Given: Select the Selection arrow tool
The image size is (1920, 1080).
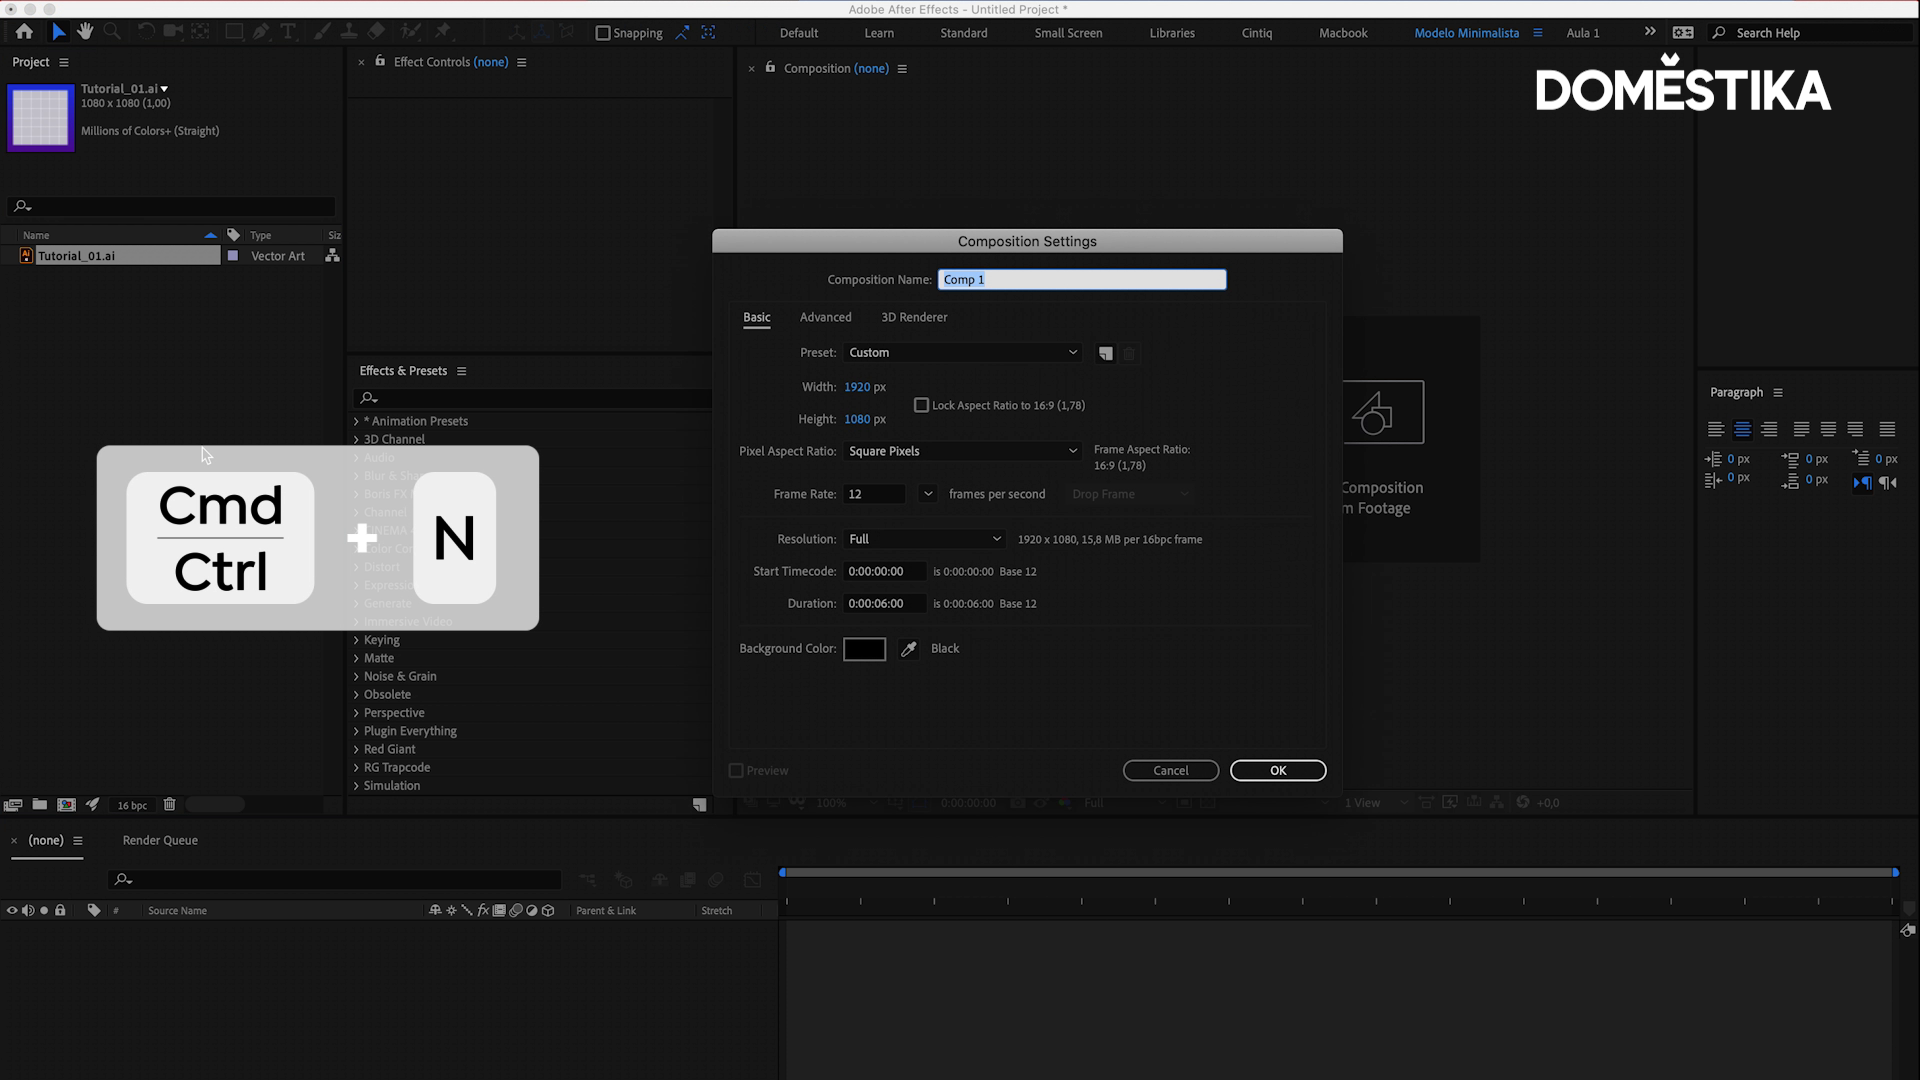Looking at the screenshot, I should 58,32.
